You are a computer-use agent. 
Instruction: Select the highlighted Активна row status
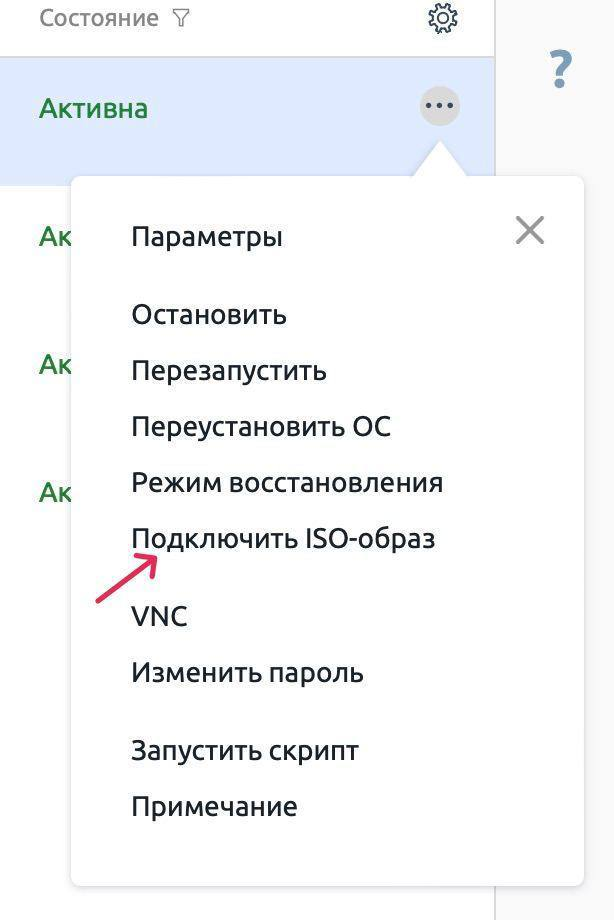93,108
